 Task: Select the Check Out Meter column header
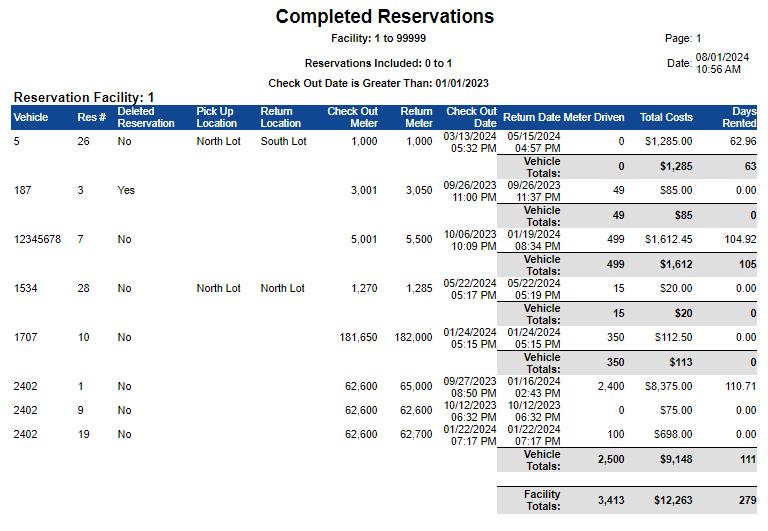(x=352, y=117)
